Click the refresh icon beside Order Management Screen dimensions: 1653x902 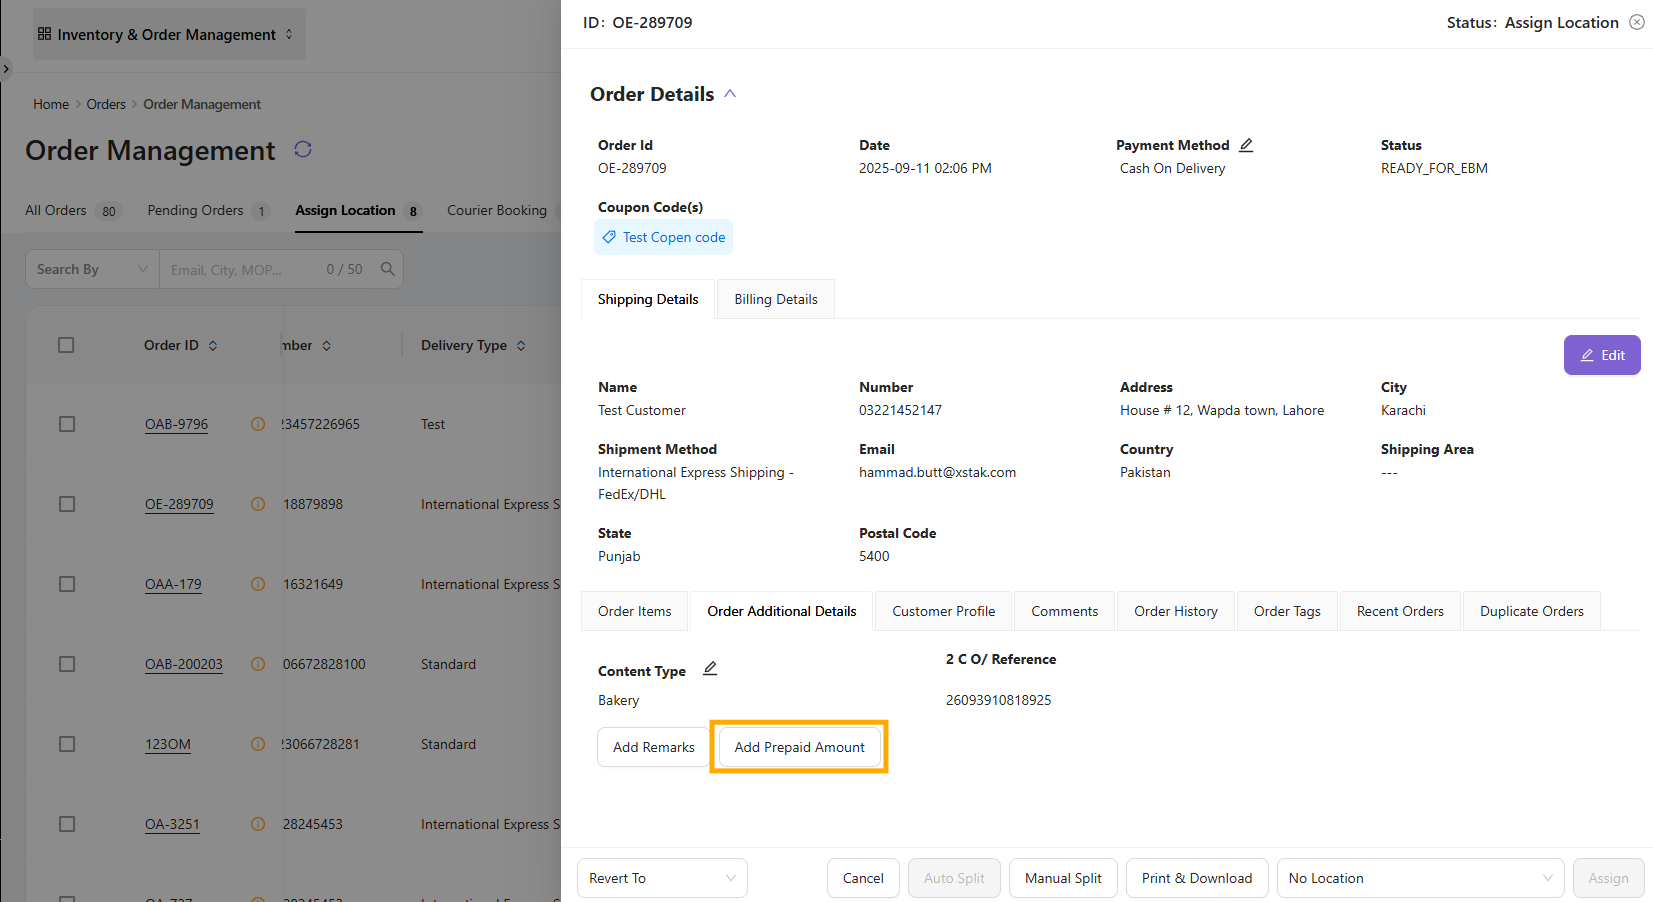(x=303, y=149)
